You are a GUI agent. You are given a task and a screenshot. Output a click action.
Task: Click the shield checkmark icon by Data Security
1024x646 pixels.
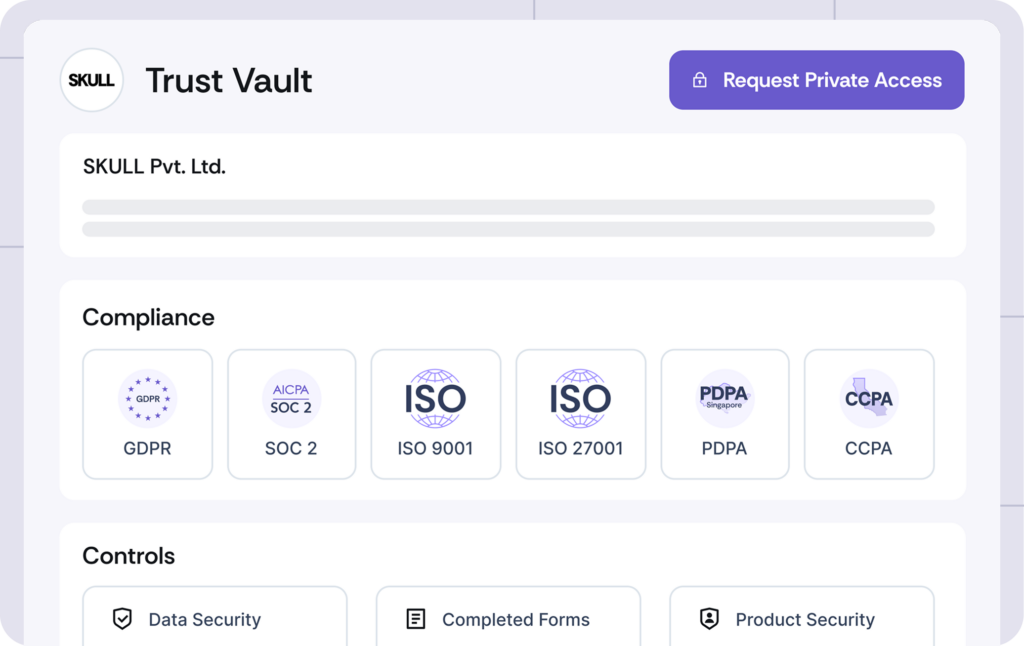[122, 619]
